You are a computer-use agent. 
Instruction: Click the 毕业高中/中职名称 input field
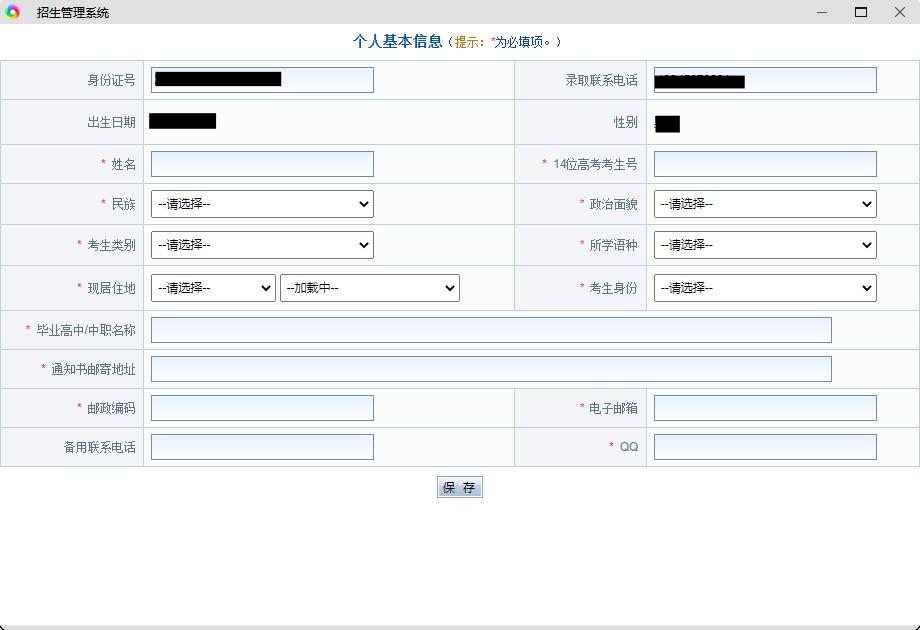tap(491, 330)
